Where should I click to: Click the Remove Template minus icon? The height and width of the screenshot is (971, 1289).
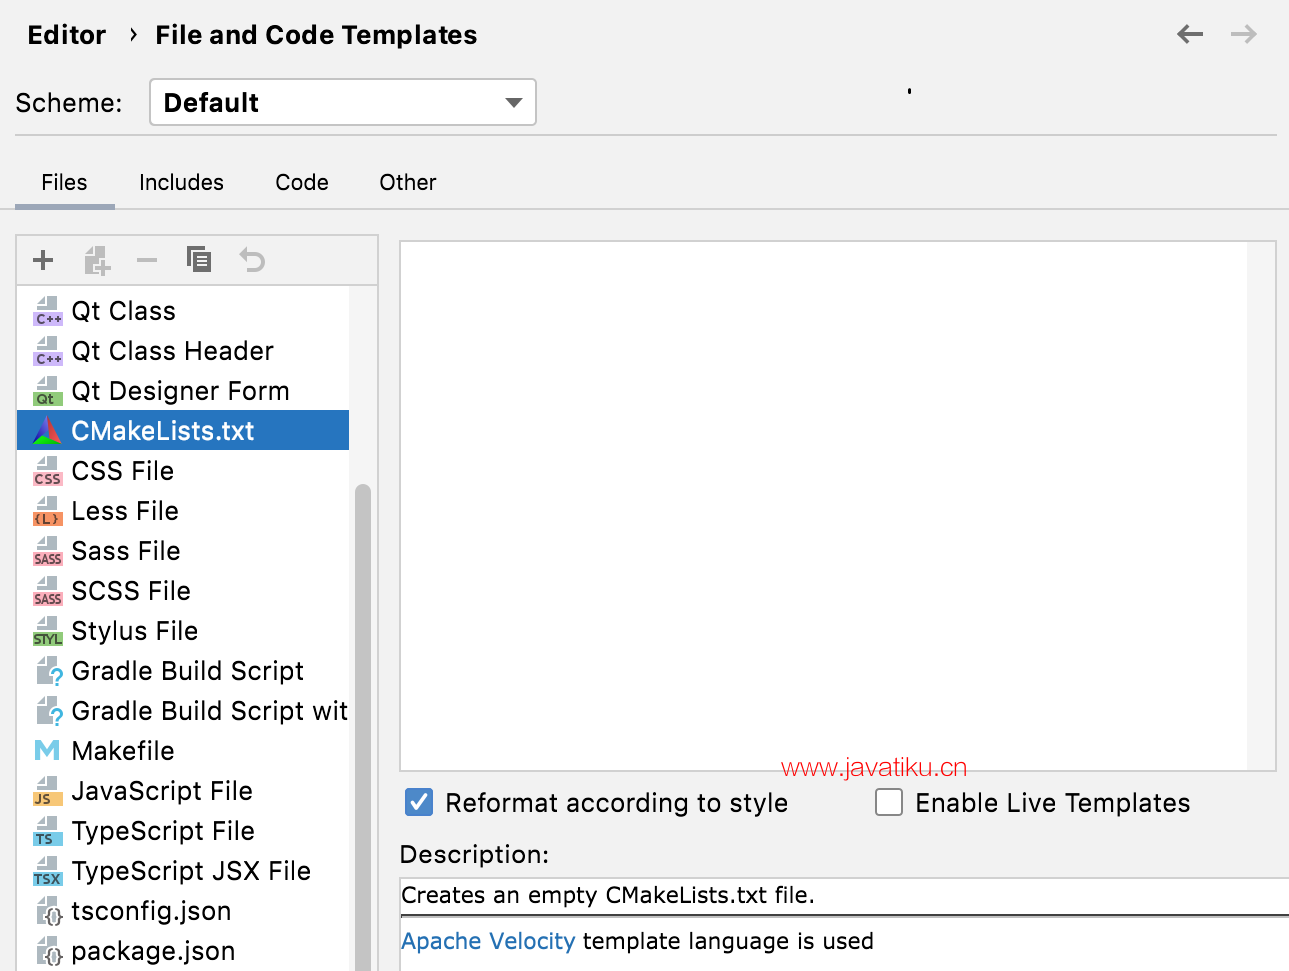click(x=147, y=261)
